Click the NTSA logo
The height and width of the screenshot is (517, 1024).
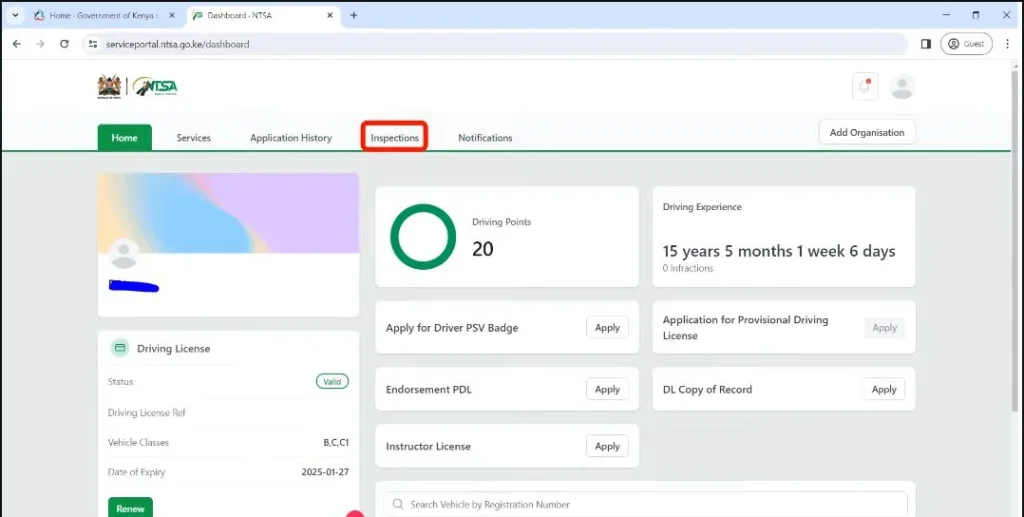tap(155, 87)
